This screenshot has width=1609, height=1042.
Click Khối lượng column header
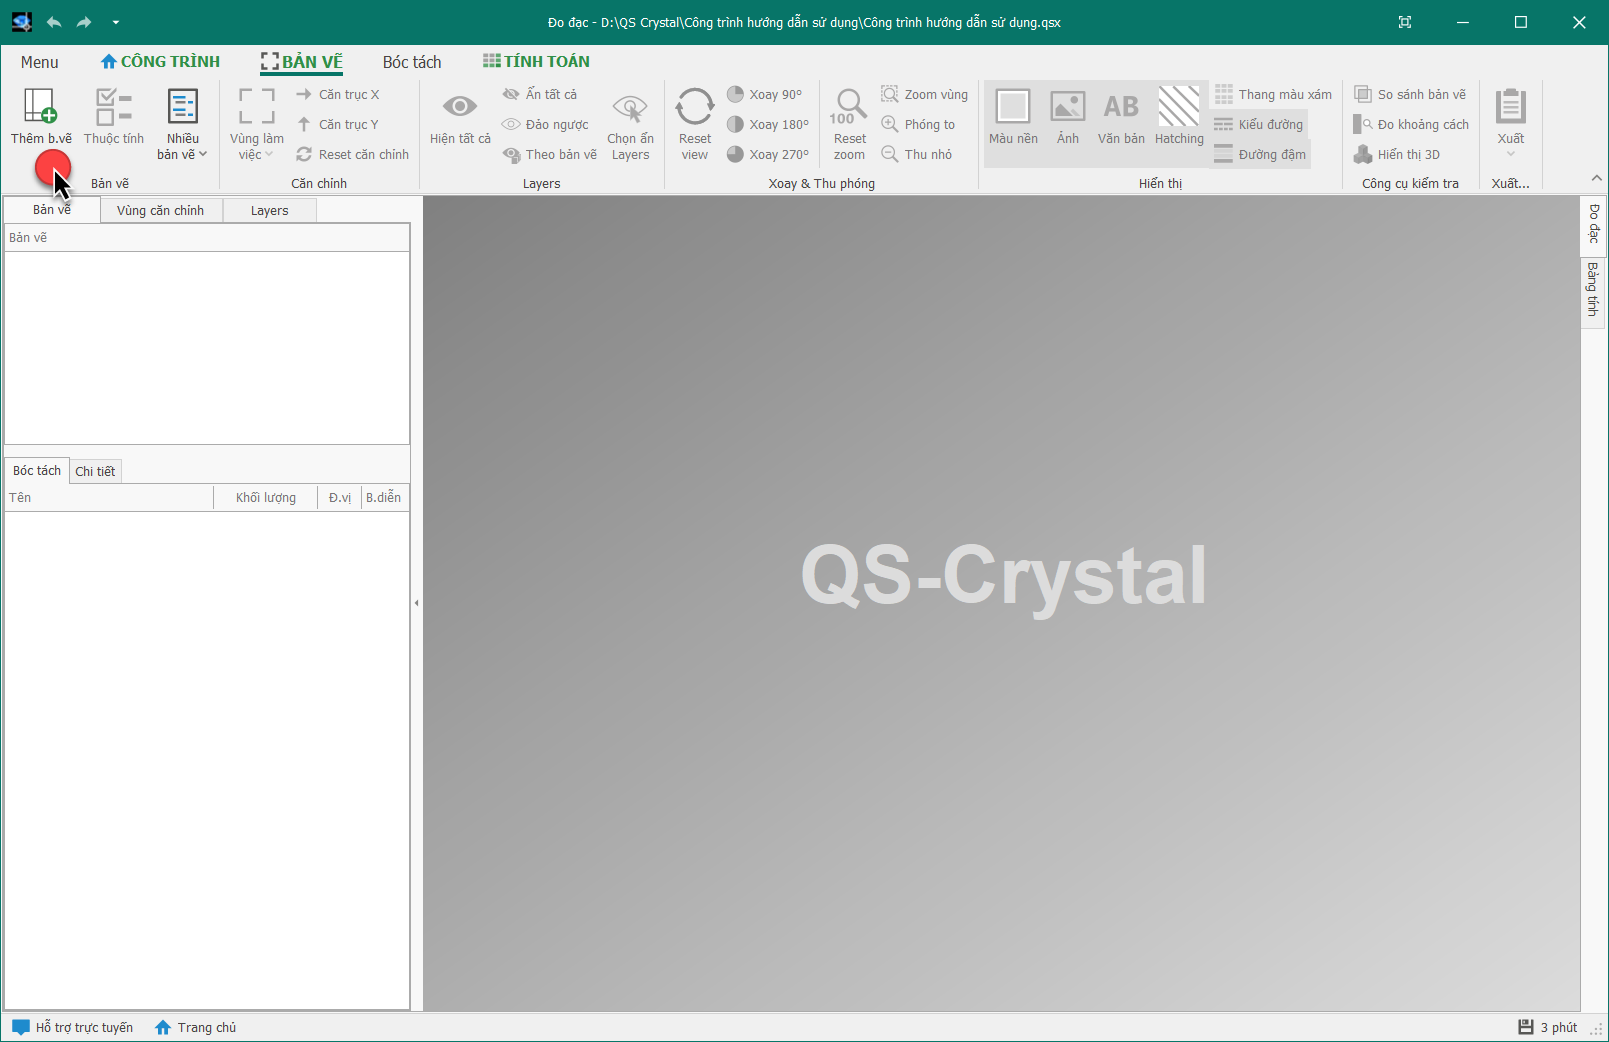[266, 497]
